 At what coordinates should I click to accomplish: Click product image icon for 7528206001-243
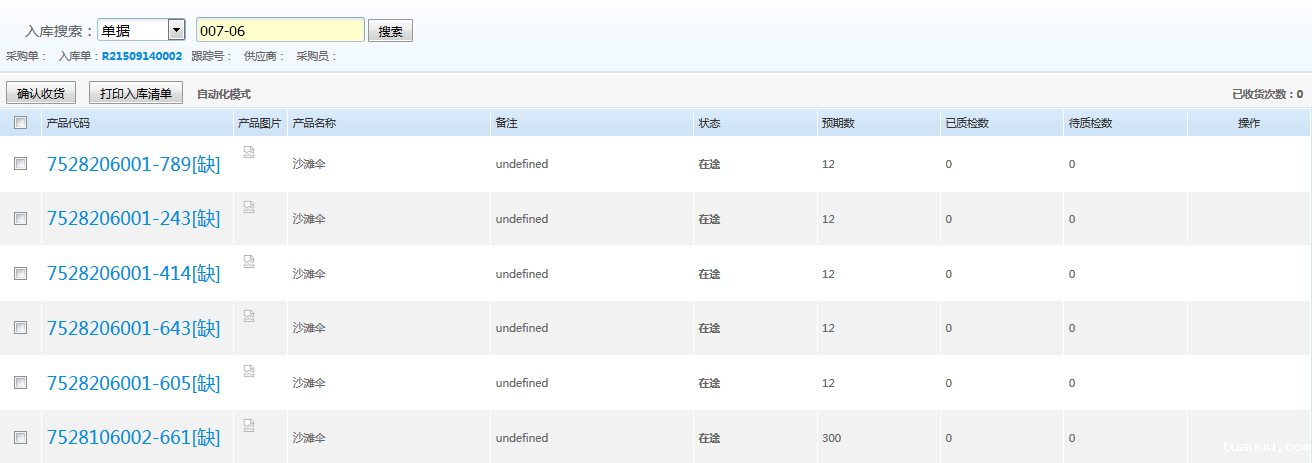tap(248, 207)
